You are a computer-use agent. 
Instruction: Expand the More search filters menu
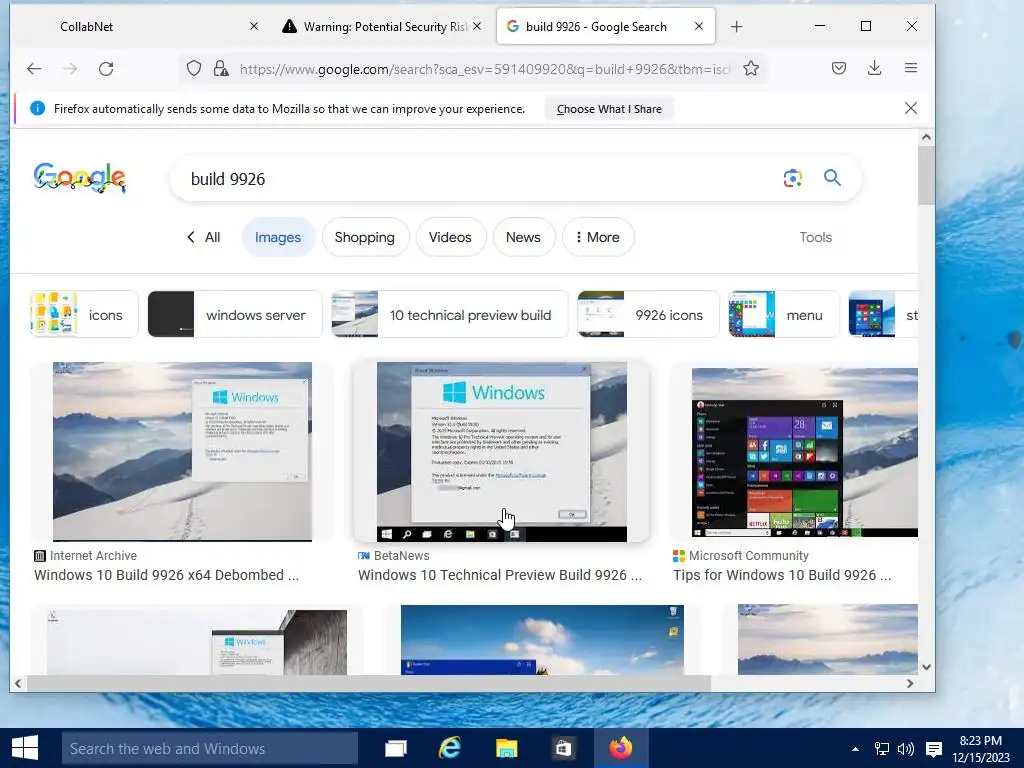coord(598,237)
